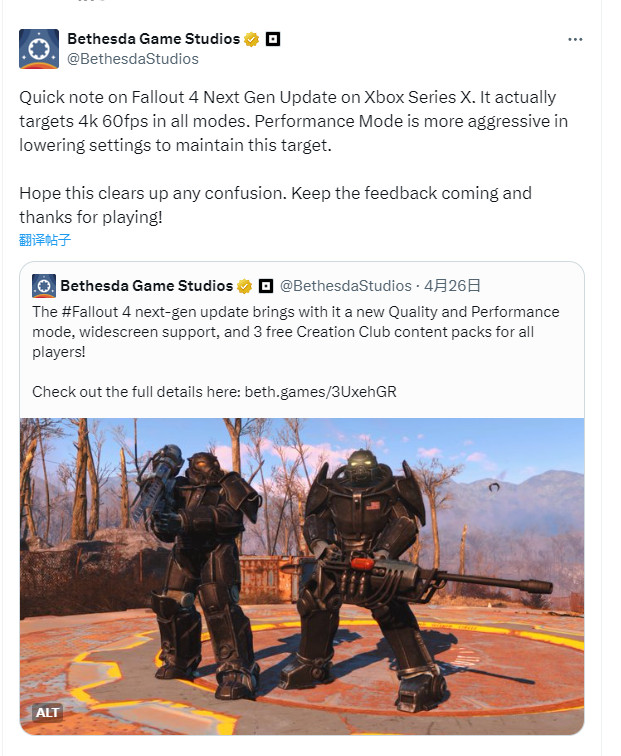Click the square affiliate badge beside main author
621x756 pixels.
coord(273,39)
